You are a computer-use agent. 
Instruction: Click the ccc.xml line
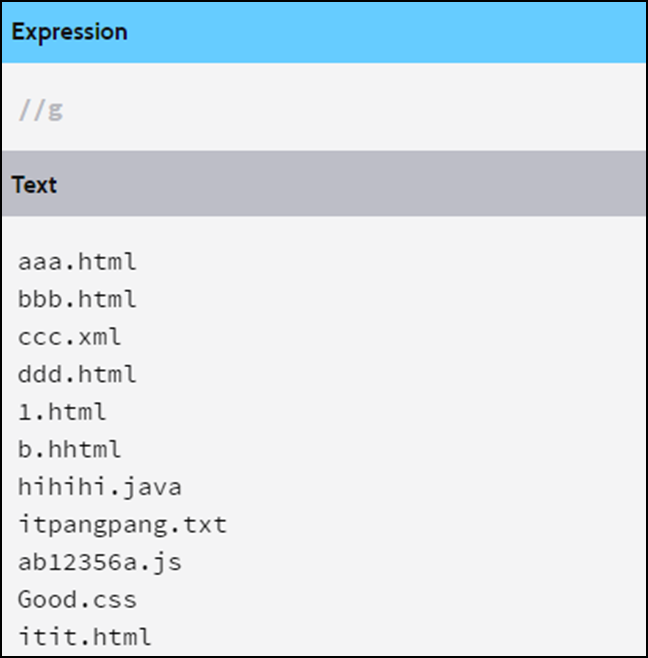[70, 337]
